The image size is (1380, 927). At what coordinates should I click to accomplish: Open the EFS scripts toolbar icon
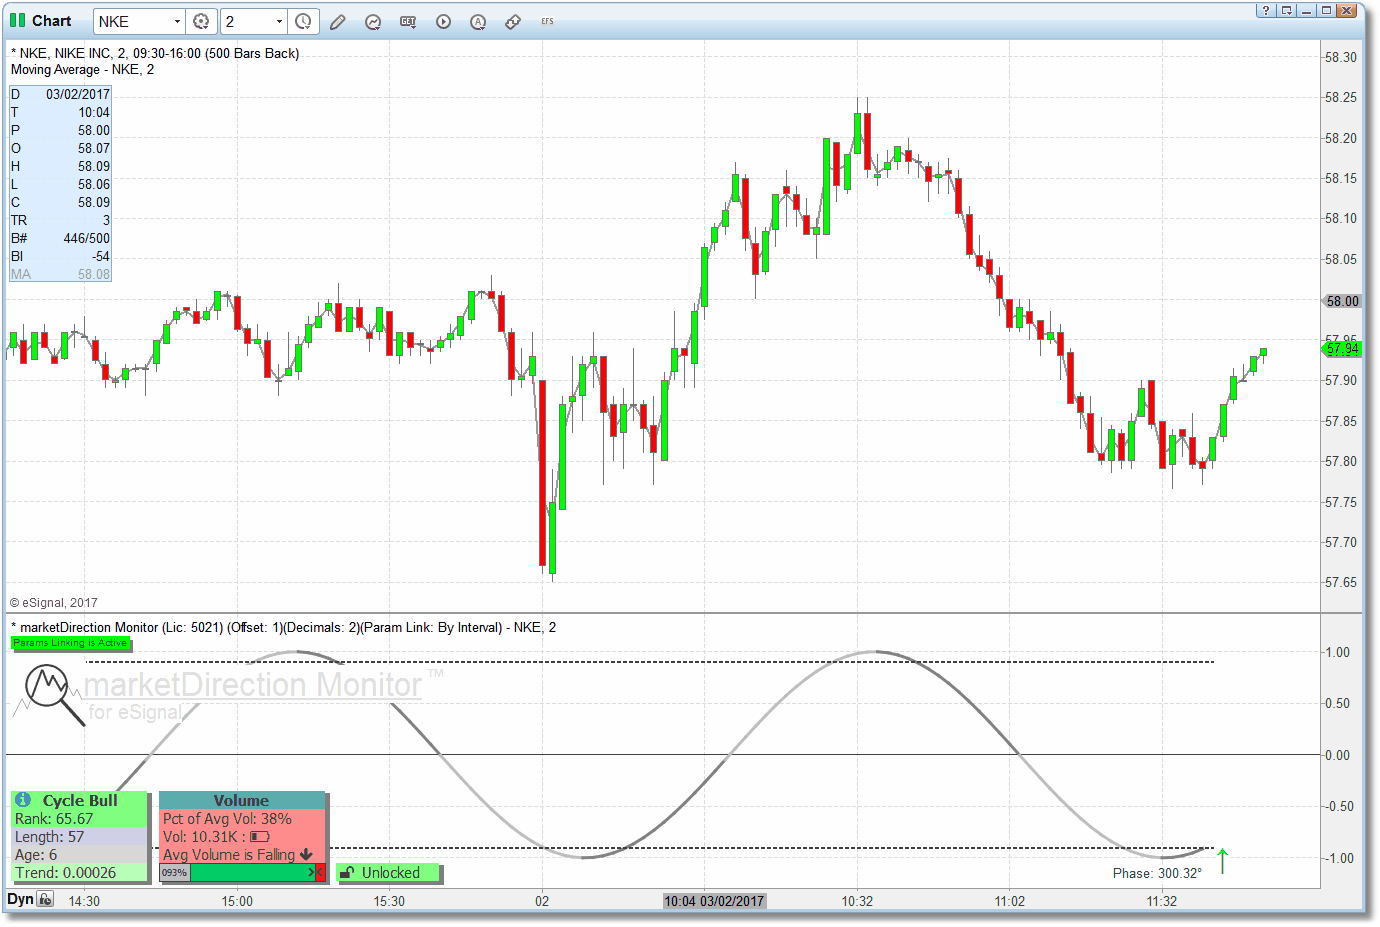(547, 21)
